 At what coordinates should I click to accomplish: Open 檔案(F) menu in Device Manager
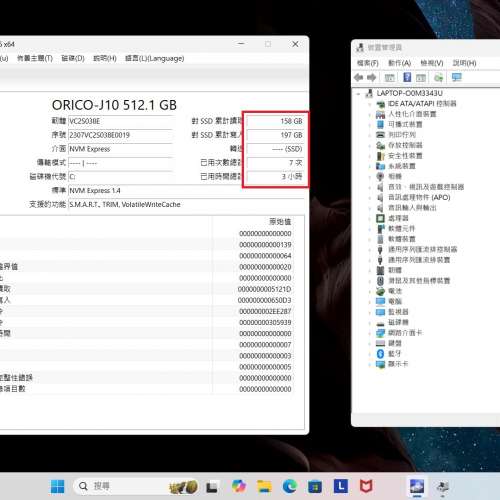(x=368, y=63)
